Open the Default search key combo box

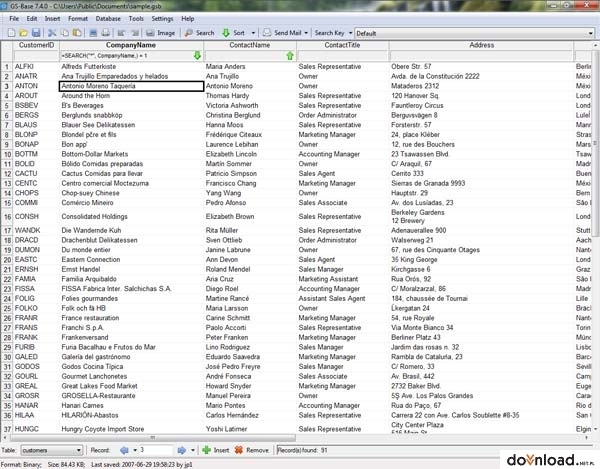[x=474, y=33]
